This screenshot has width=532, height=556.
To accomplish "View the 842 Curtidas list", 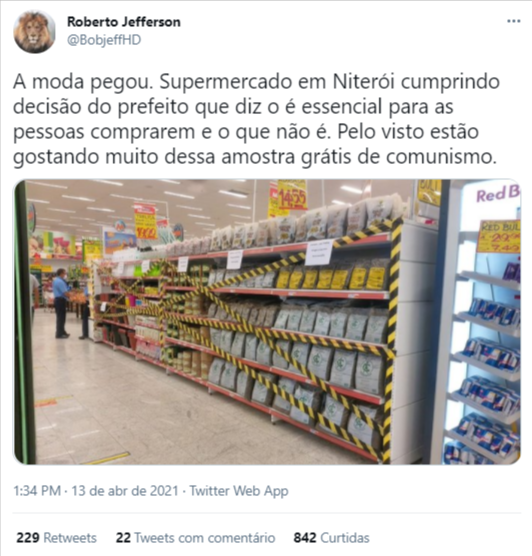I will (x=331, y=538).
